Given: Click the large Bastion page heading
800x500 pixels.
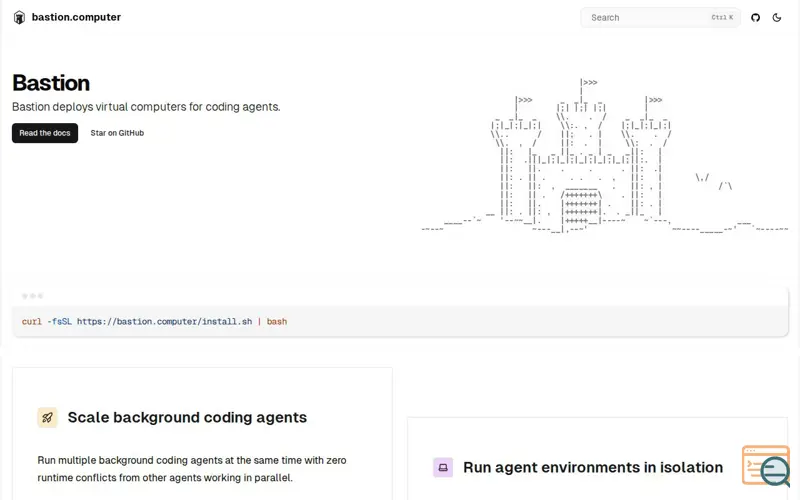Looking at the screenshot, I should pyautogui.click(x=51, y=83).
